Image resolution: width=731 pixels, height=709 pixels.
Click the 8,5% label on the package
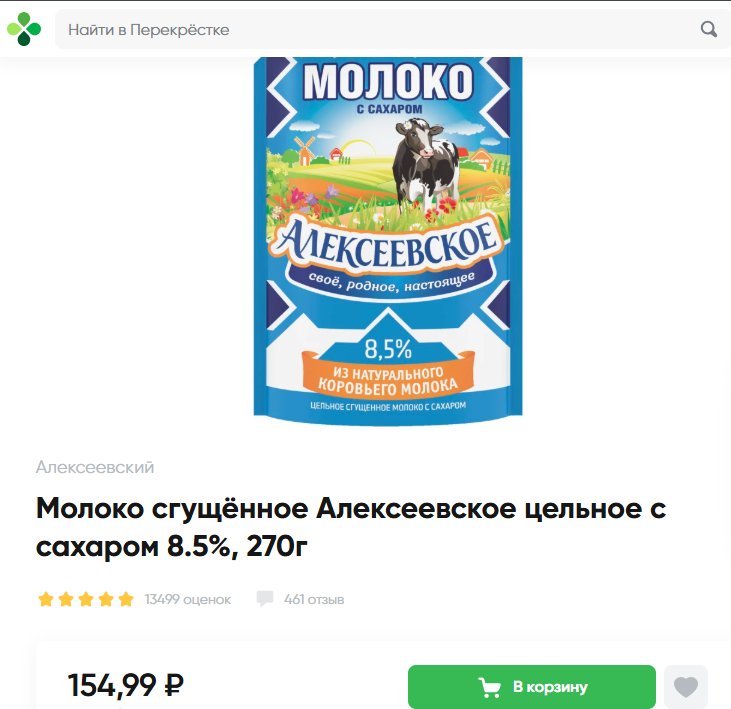coord(388,349)
